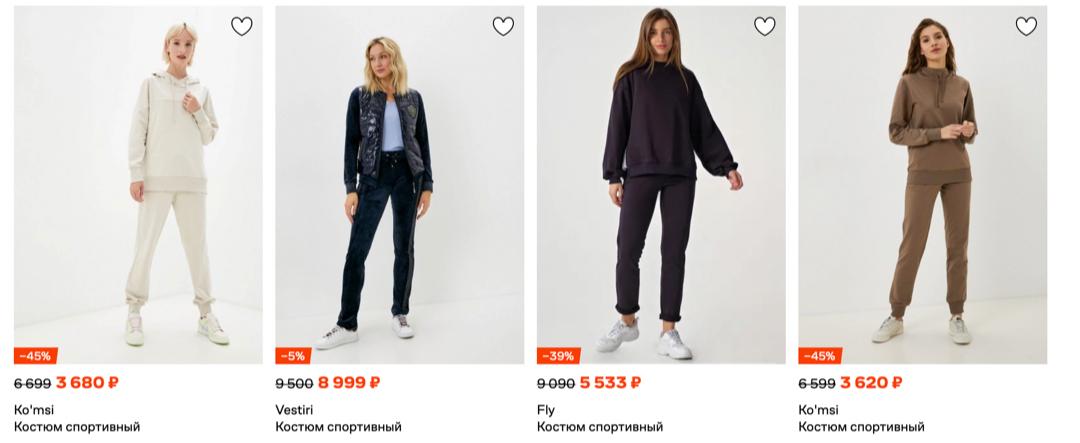Click the 8 999 ₽ sale price
The height and width of the screenshot is (443, 1080).
point(349,382)
